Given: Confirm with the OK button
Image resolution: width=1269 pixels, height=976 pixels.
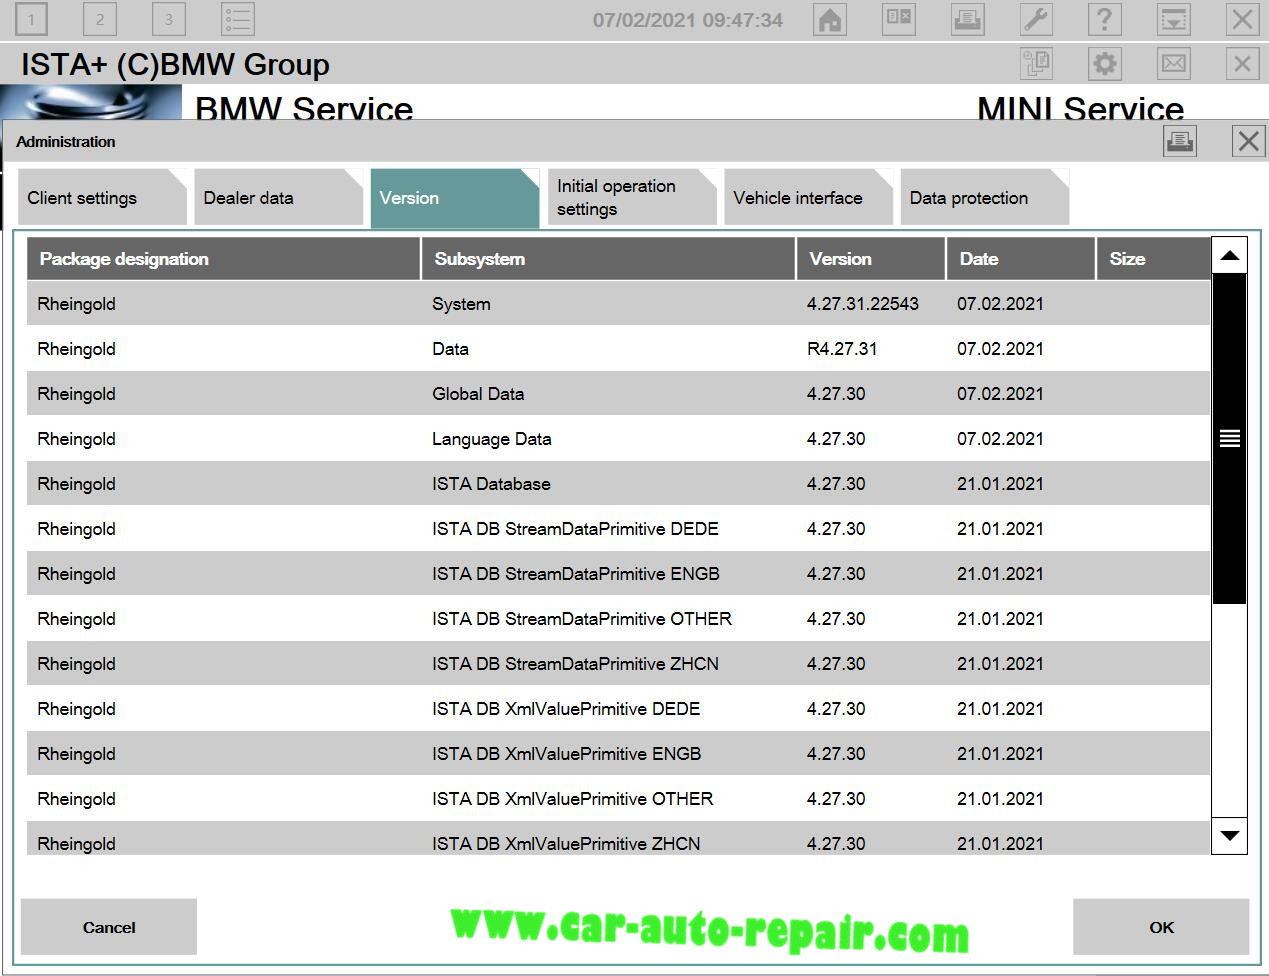Looking at the screenshot, I should [1161, 927].
